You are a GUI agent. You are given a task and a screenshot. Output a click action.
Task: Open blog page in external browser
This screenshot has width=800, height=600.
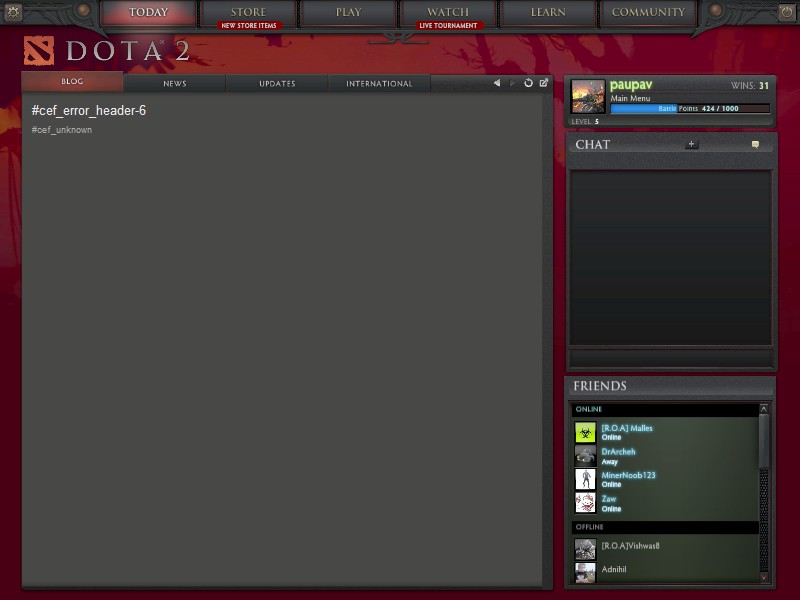click(x=544, y=83)
